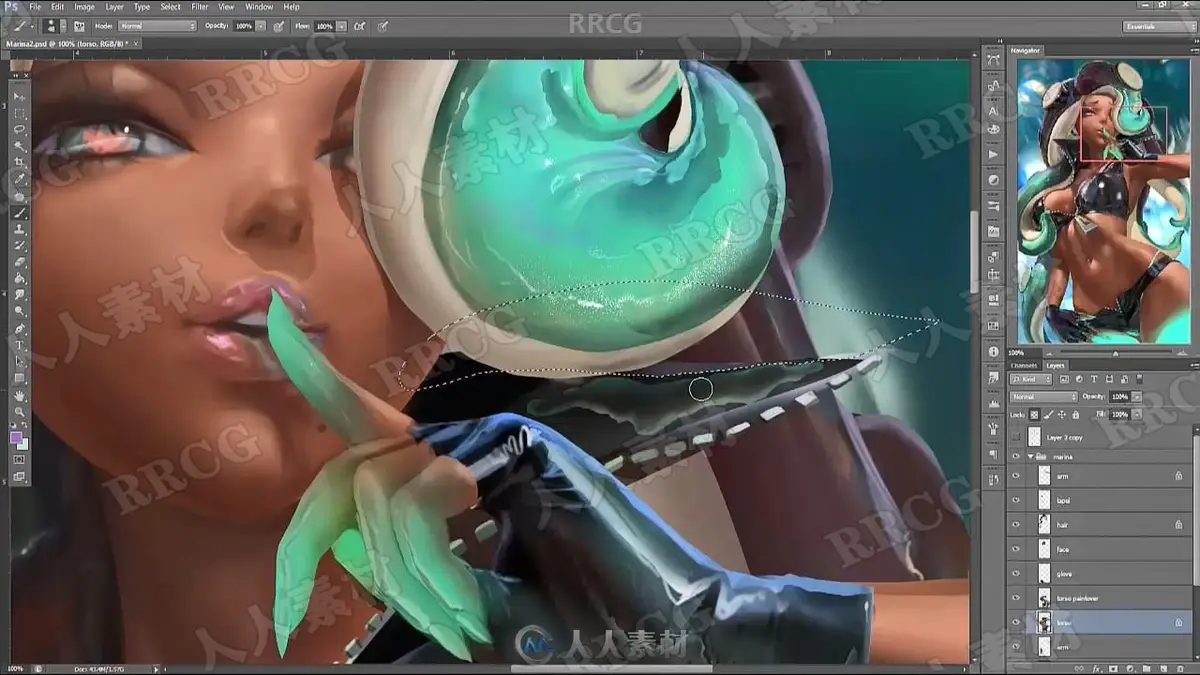Click the Navigator preview thumbnail
This screenshot has width=1200, height=675.
point(1104,201)
